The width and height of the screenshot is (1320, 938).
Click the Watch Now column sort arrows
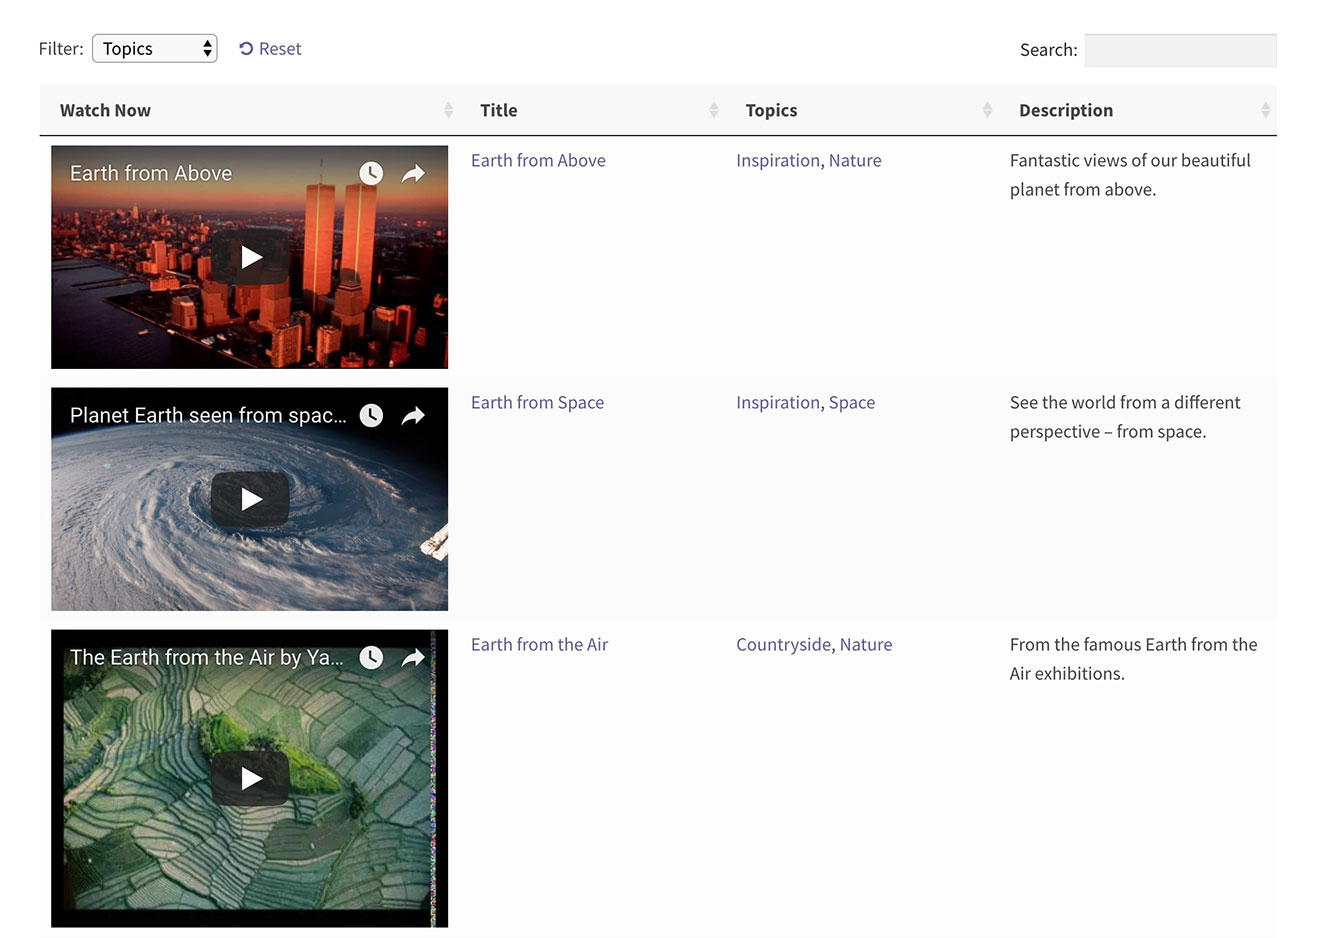[447, 110]
